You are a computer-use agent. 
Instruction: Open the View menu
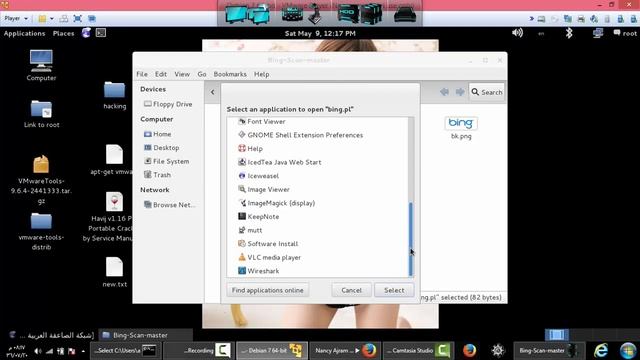pos(182,74)
